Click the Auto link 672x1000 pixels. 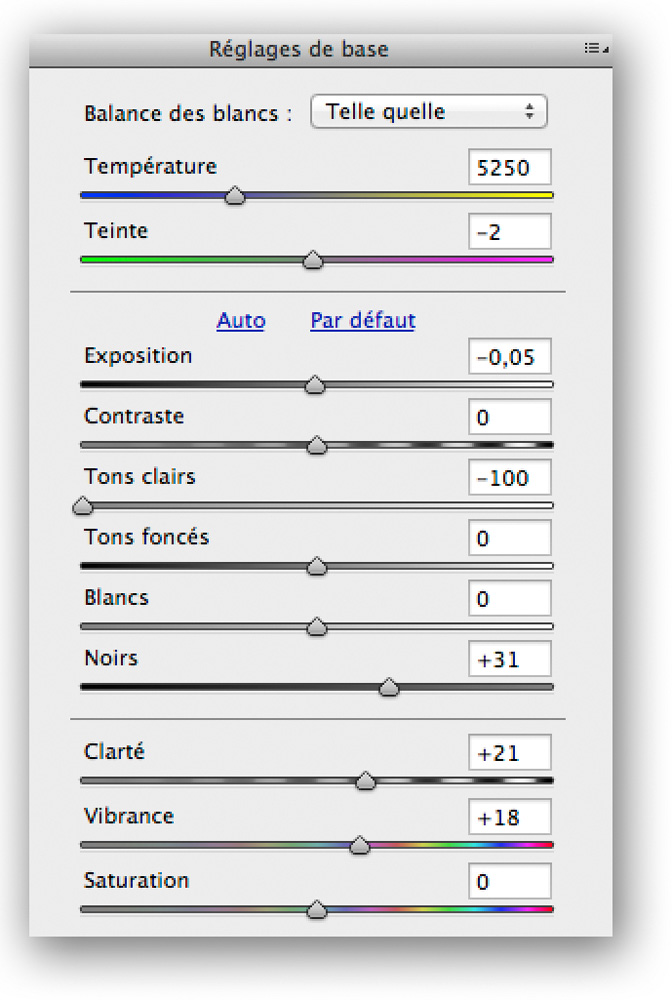tap(241, 320)
